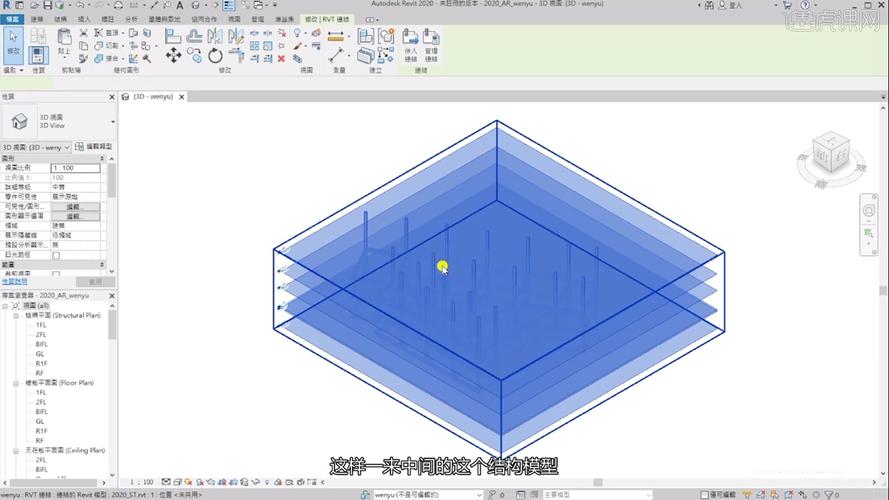Switch to the Manage ribbon tab
The image size is (889, 500).
tap(257, 19)
